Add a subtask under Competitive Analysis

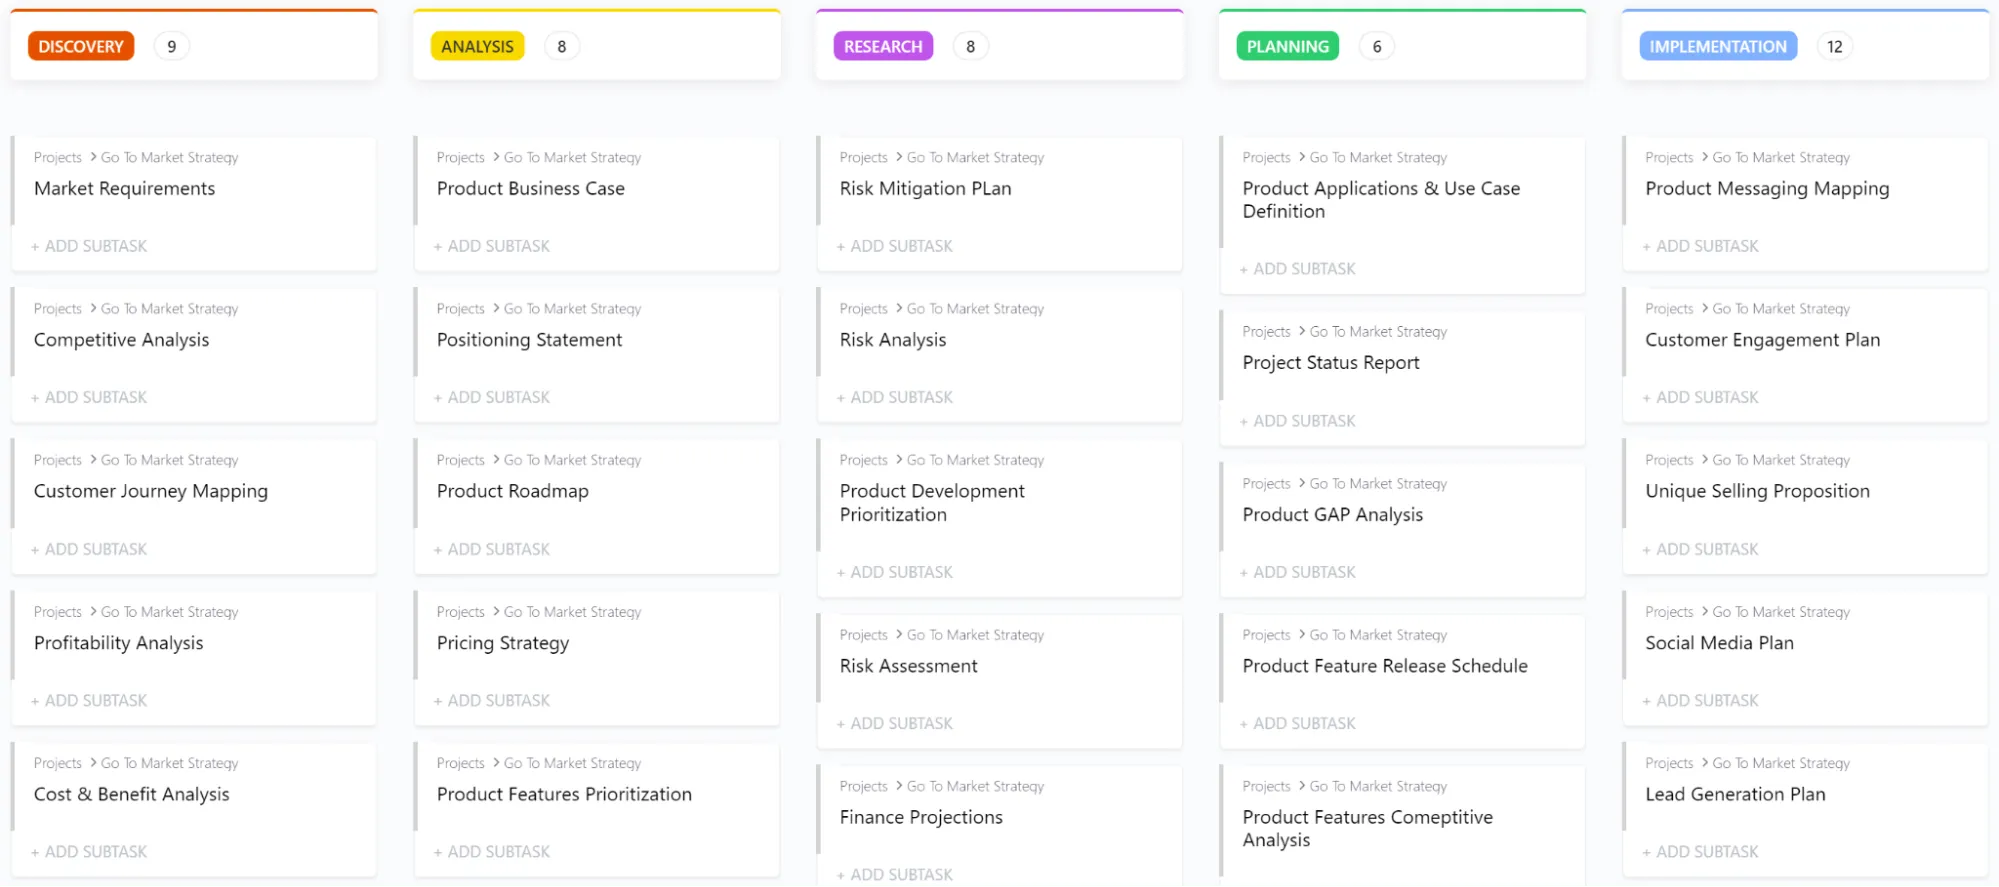click(89, 397)
